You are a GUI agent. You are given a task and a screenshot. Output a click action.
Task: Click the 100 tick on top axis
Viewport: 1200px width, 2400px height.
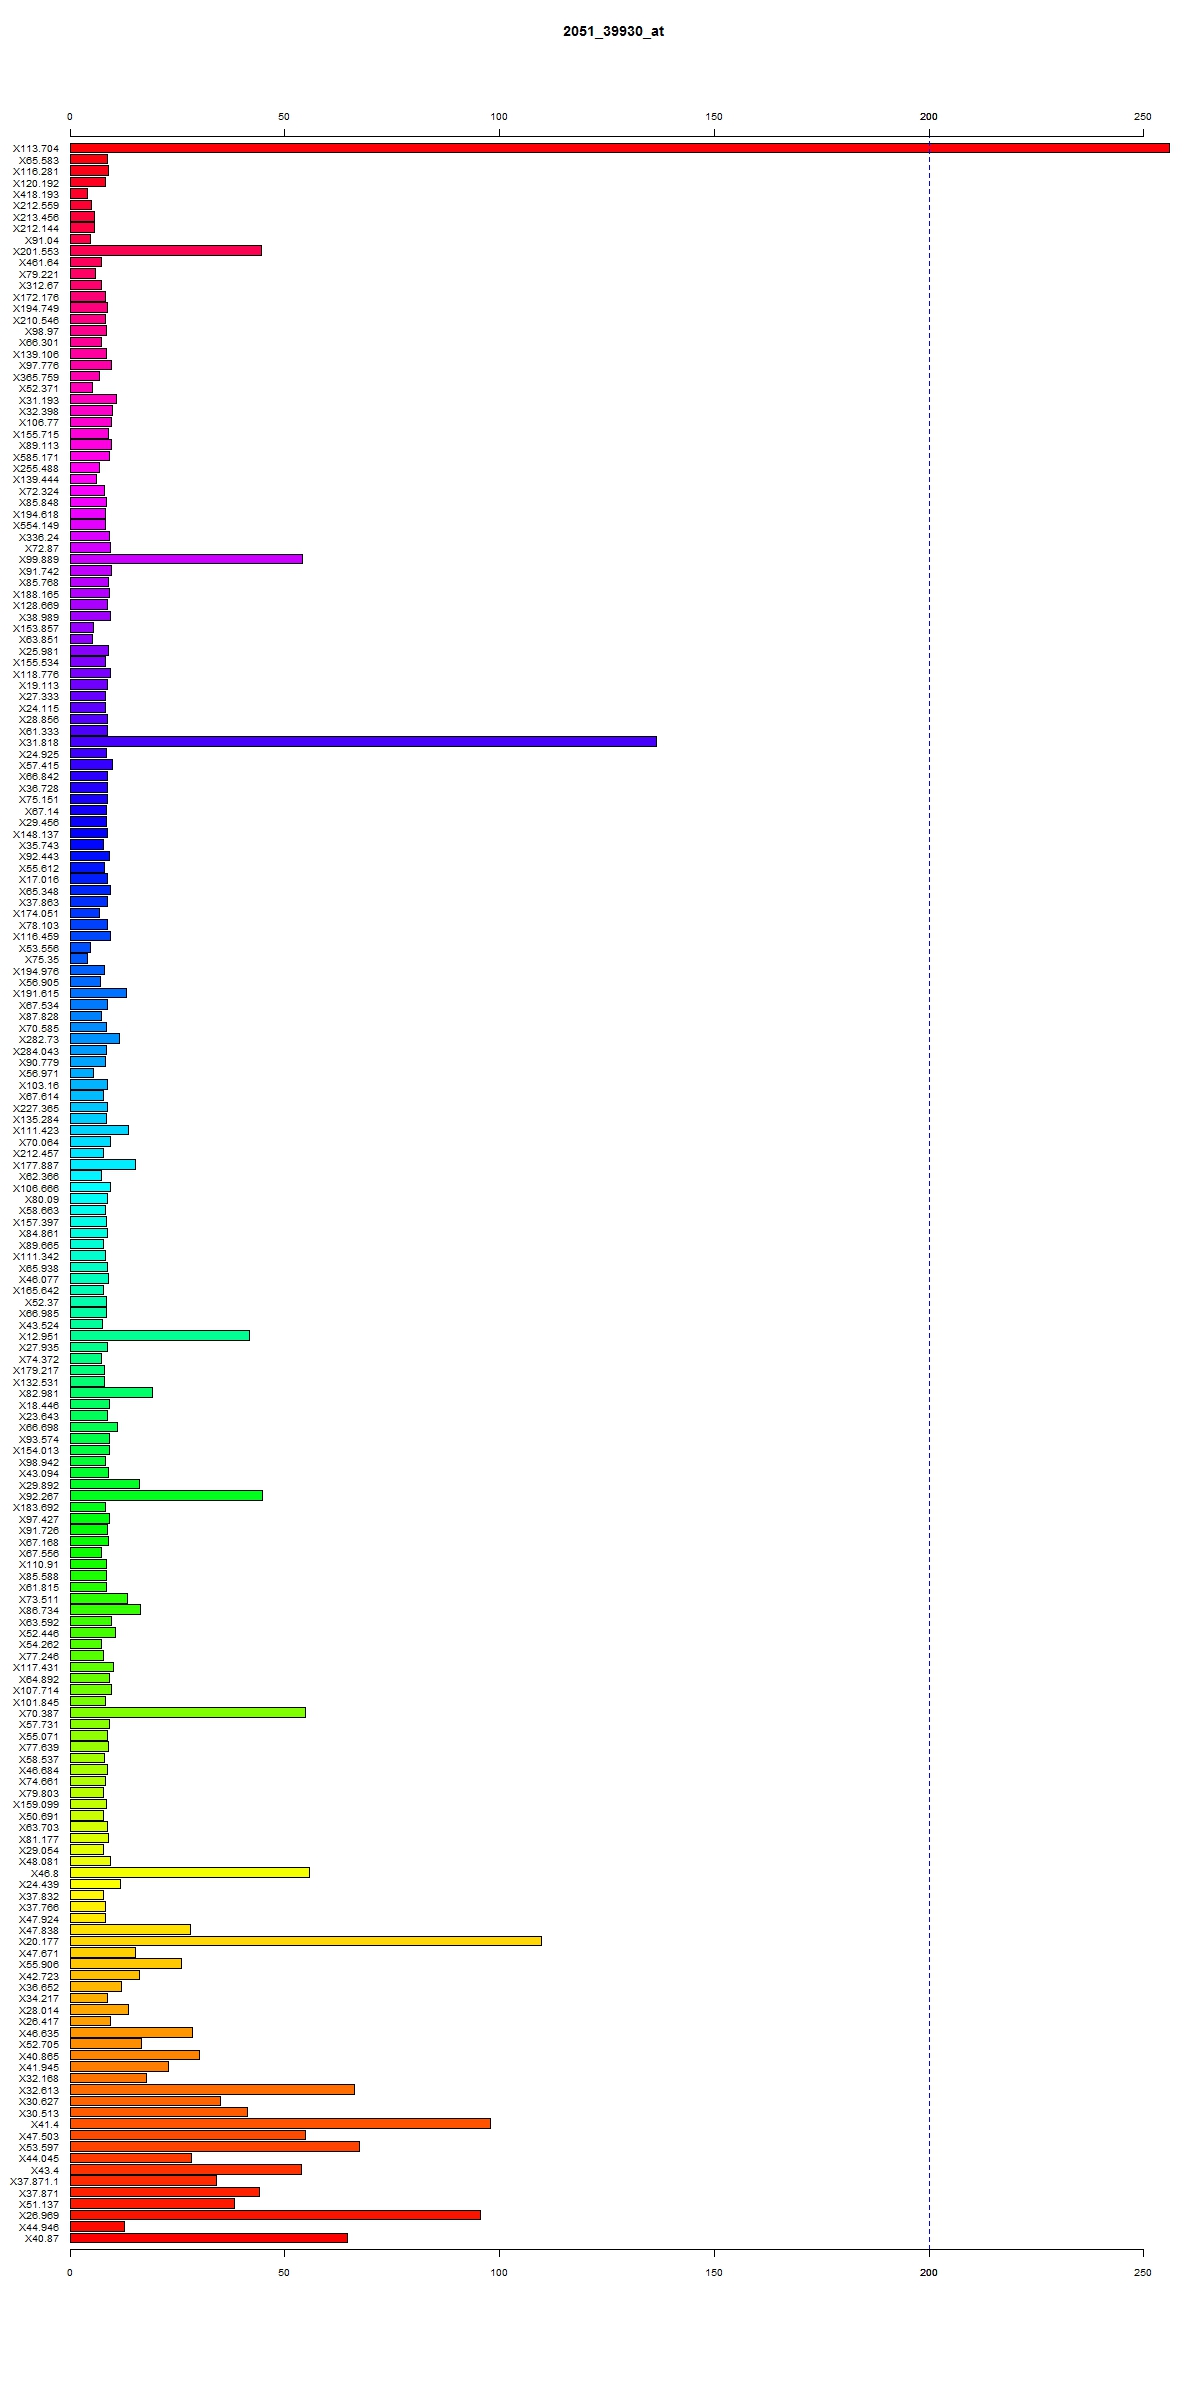499,117
